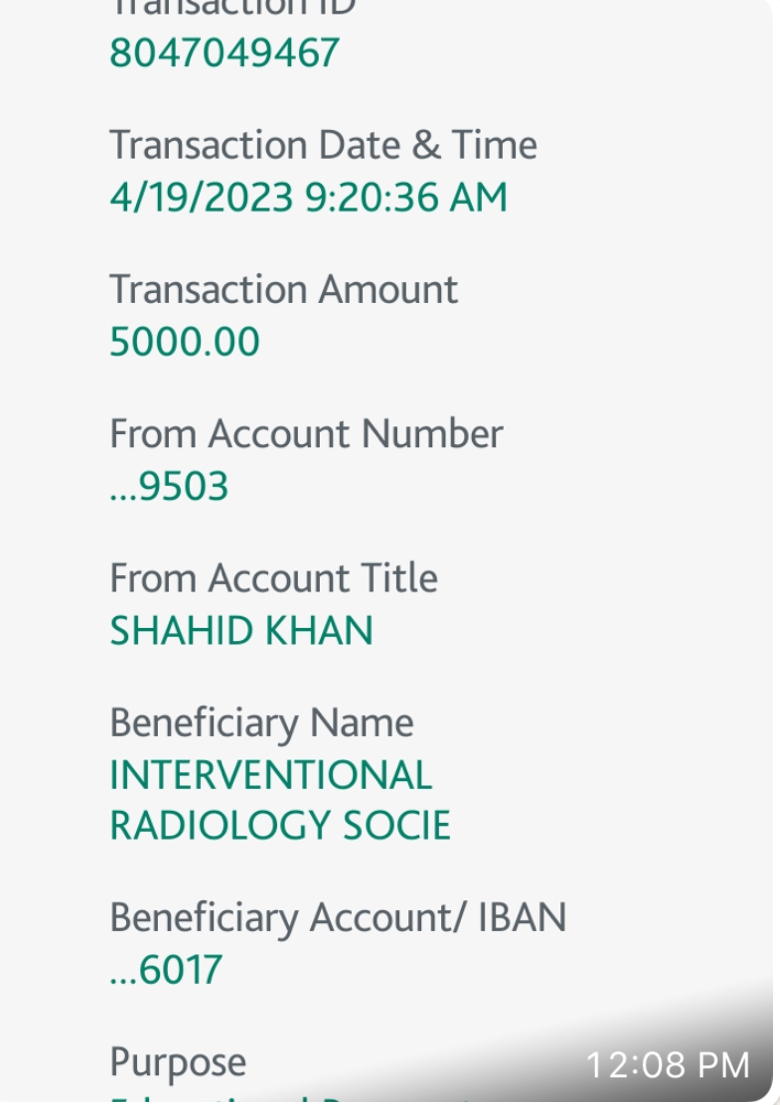Click the From Account Title label
This screenshot has height=1105, width=780.
(x=273, y=579)
